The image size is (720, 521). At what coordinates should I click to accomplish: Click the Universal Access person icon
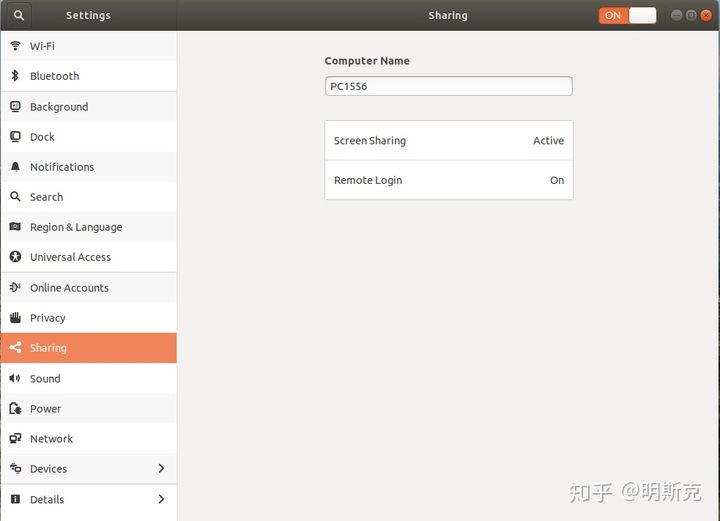point(15,257)
